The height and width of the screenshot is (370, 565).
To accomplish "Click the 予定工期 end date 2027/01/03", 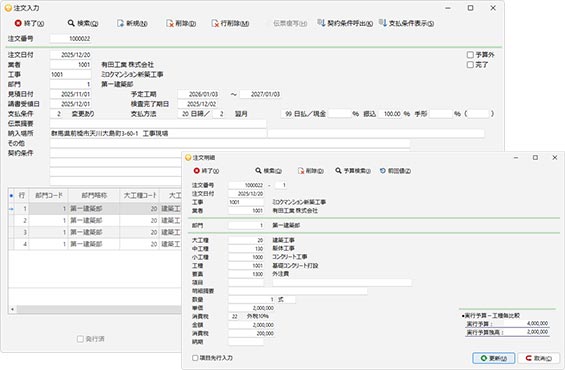I will pos(260,94).
